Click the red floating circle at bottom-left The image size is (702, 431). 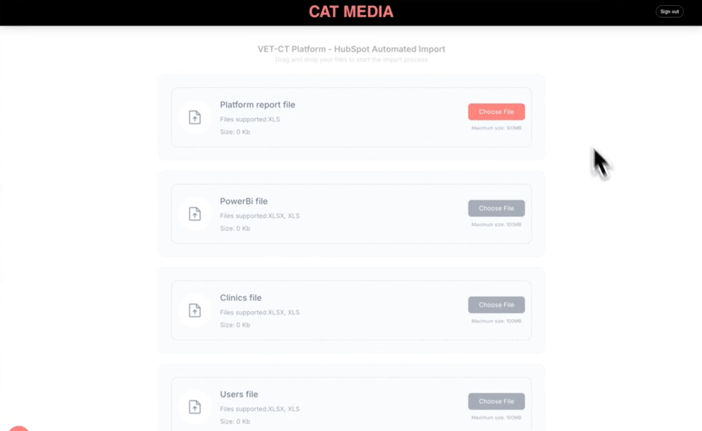tap(18, 427)
